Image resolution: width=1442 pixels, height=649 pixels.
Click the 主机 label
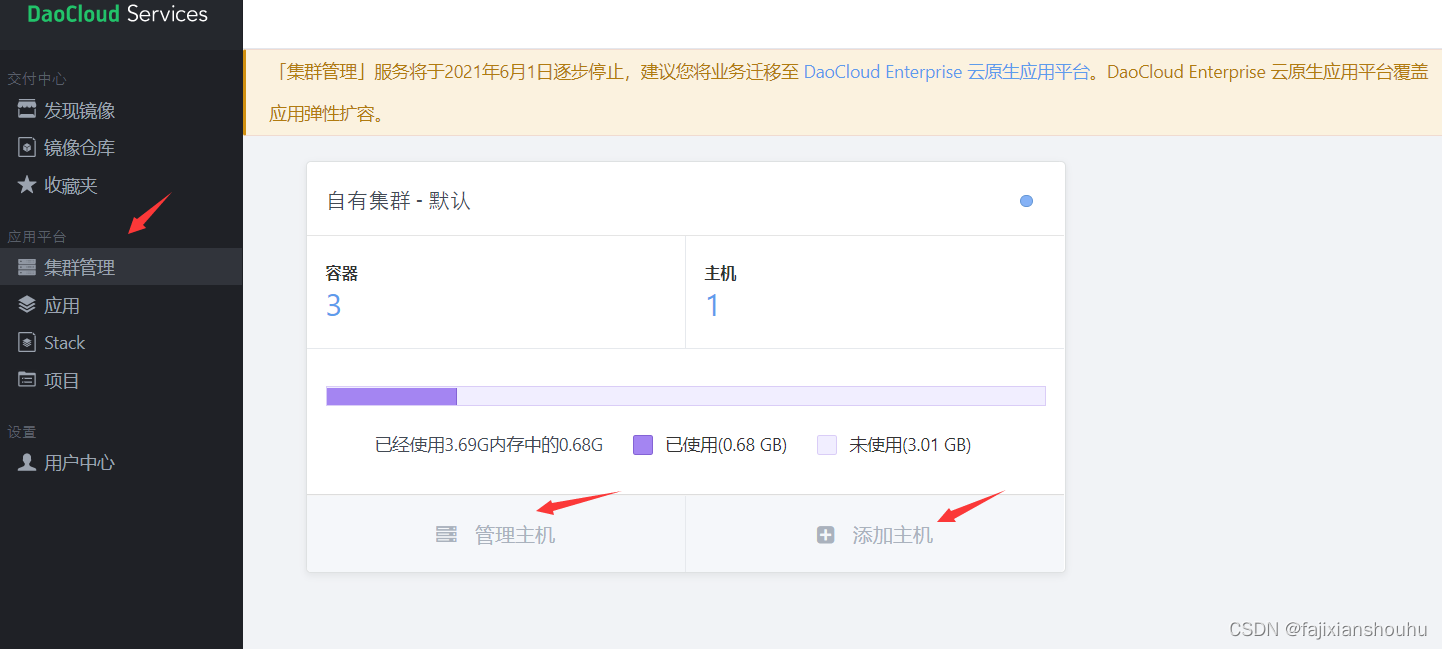[x=721, y=273]
